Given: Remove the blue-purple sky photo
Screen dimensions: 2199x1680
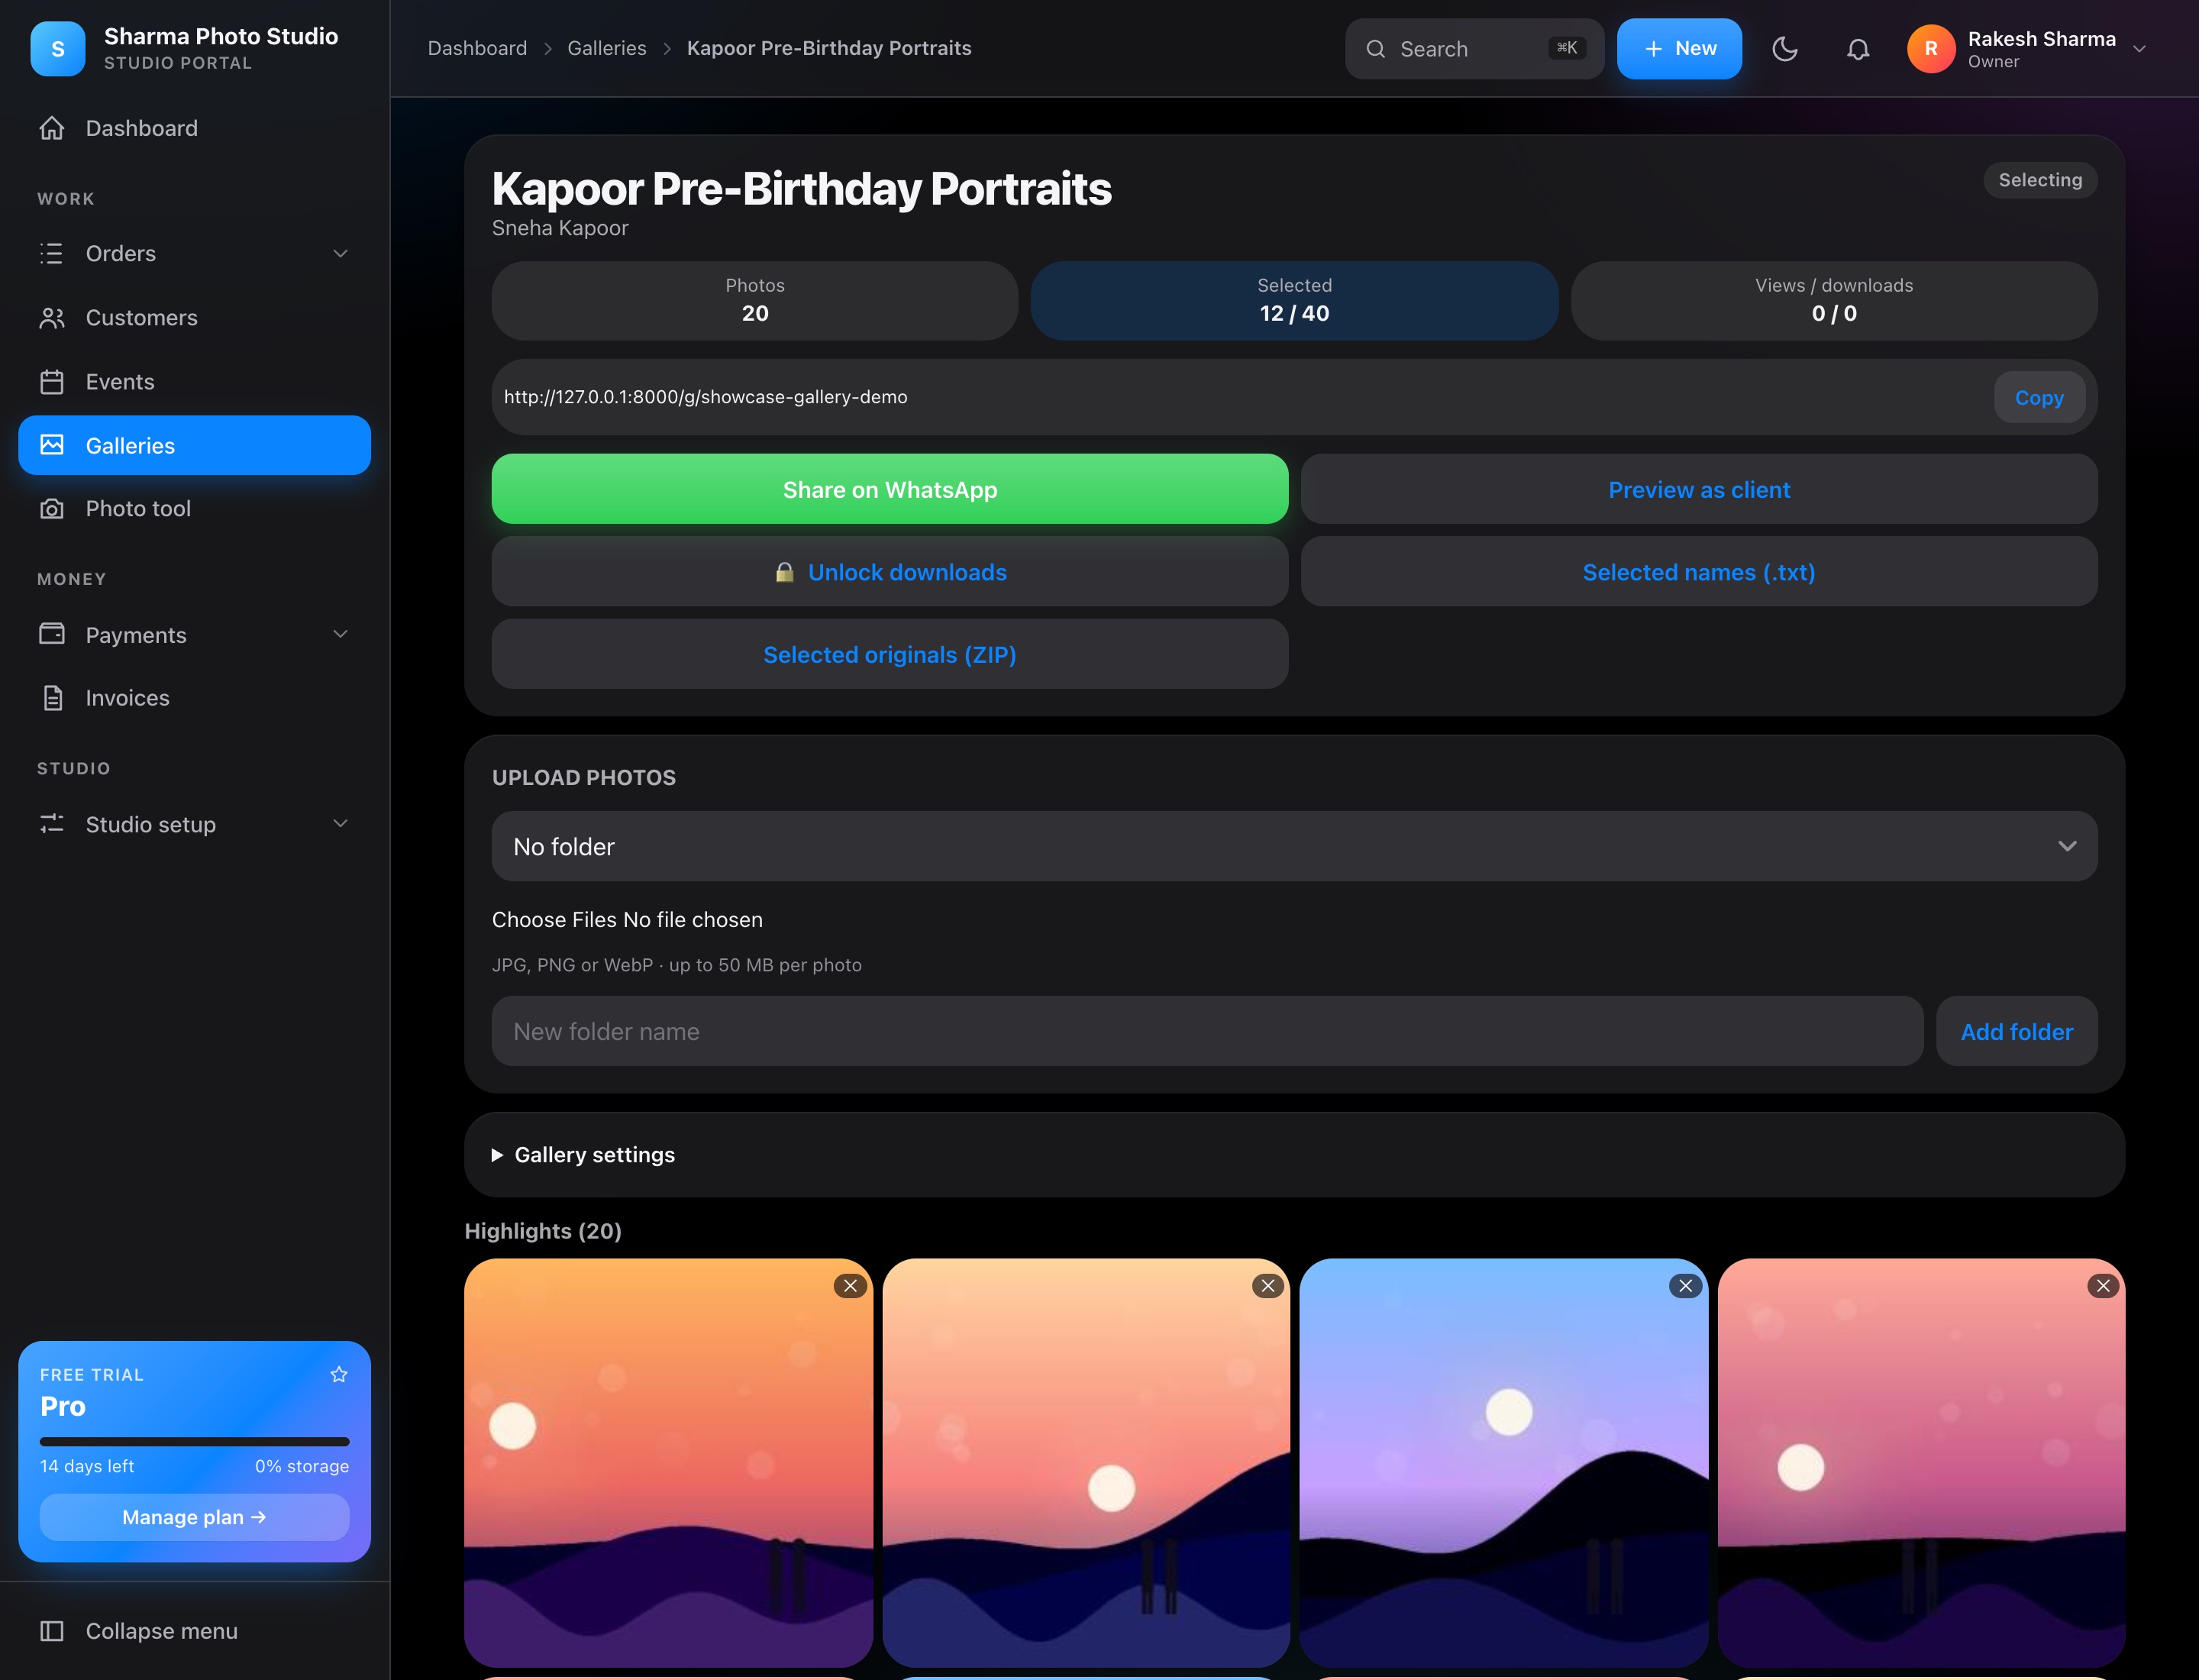Looking at the screenshot, I should pyautogui.click(x=1686, y=1286).
